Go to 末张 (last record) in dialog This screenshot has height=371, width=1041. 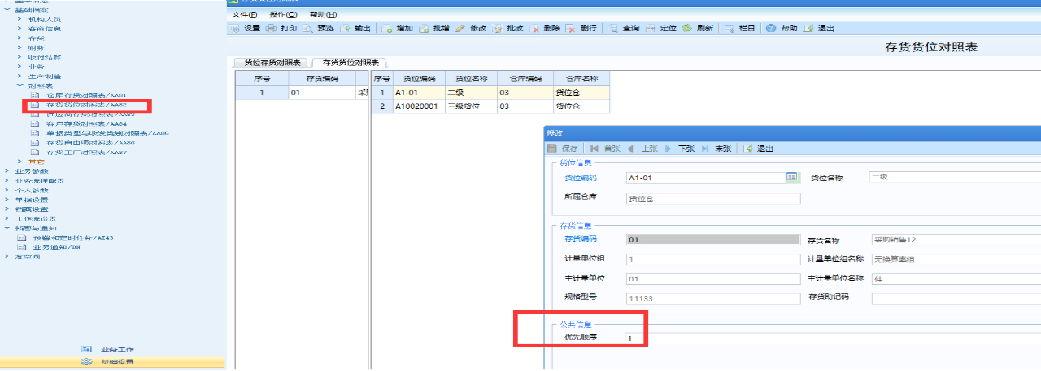click(x=716, y=149)
